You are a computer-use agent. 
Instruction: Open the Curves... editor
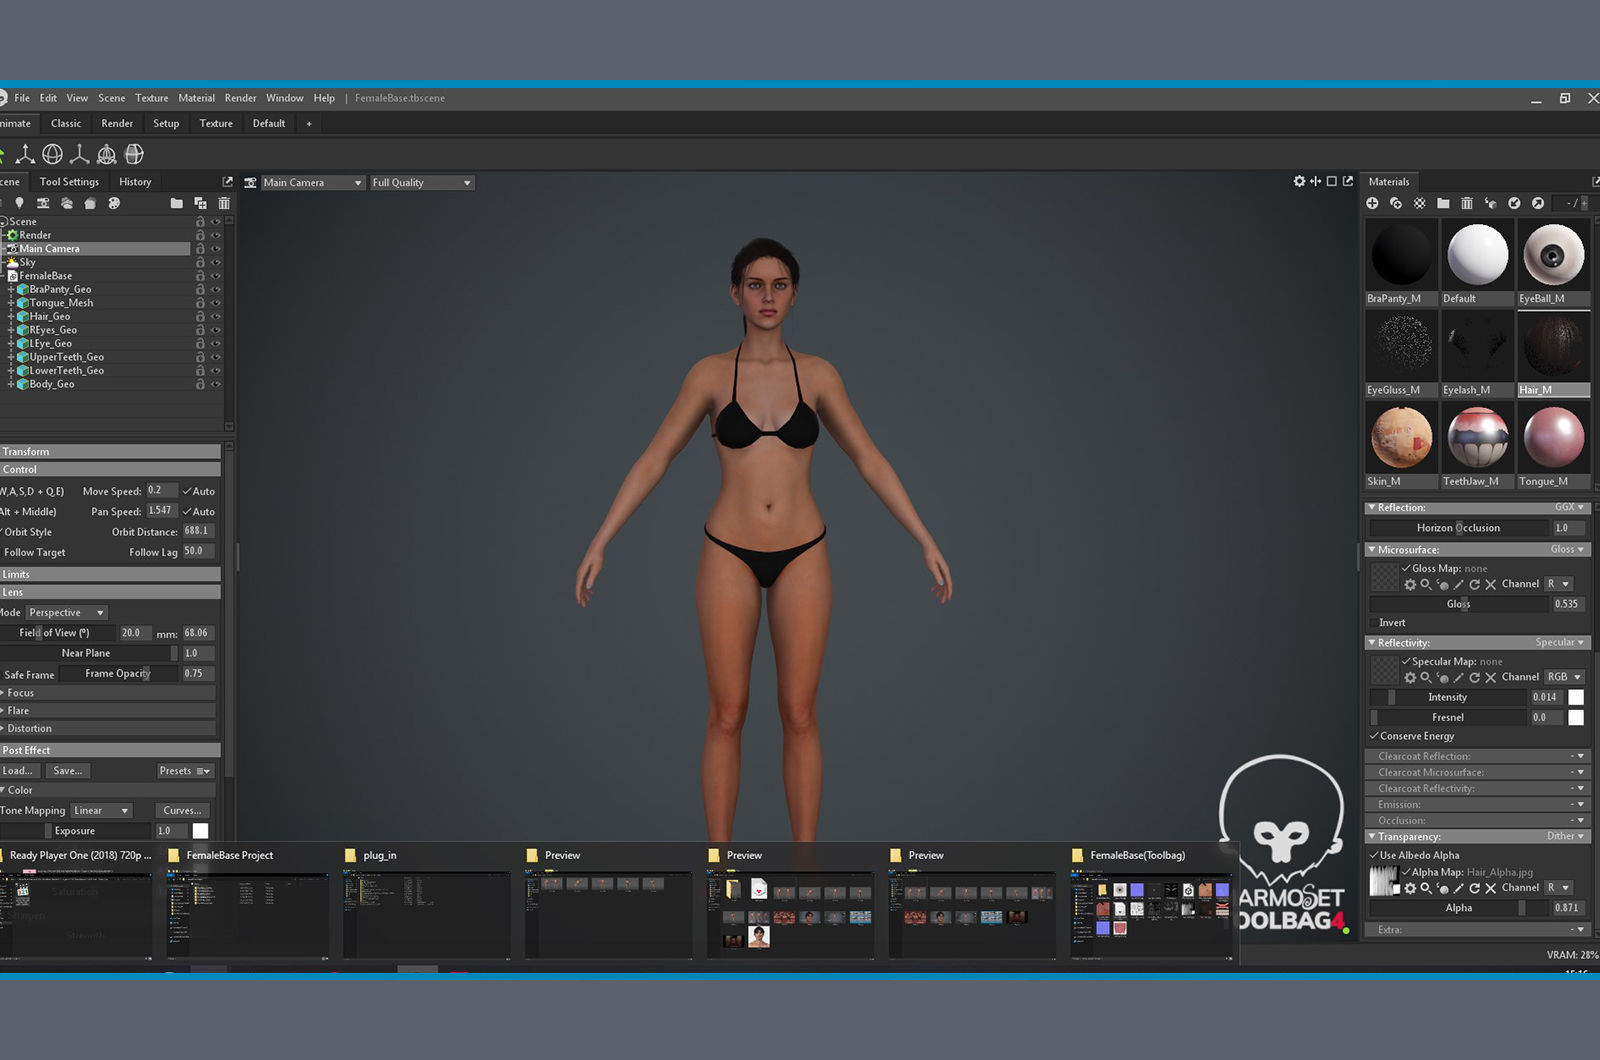[182, 810]
